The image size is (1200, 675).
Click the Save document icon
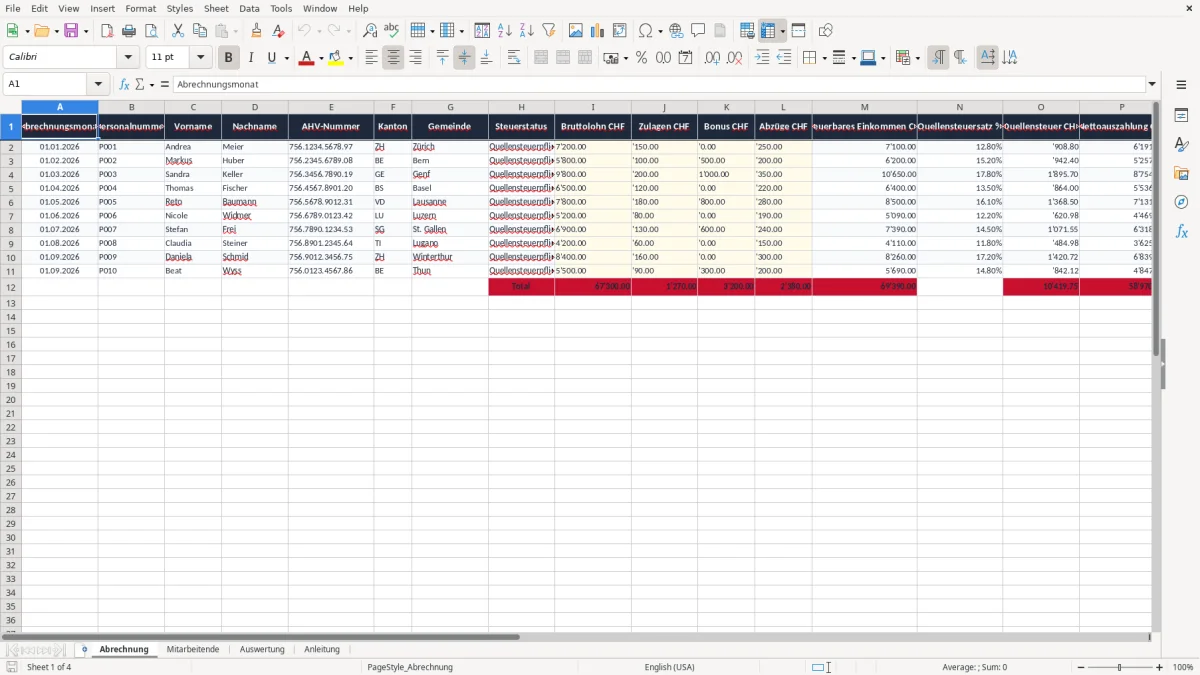pyautogui.click(x=71, y=31)
